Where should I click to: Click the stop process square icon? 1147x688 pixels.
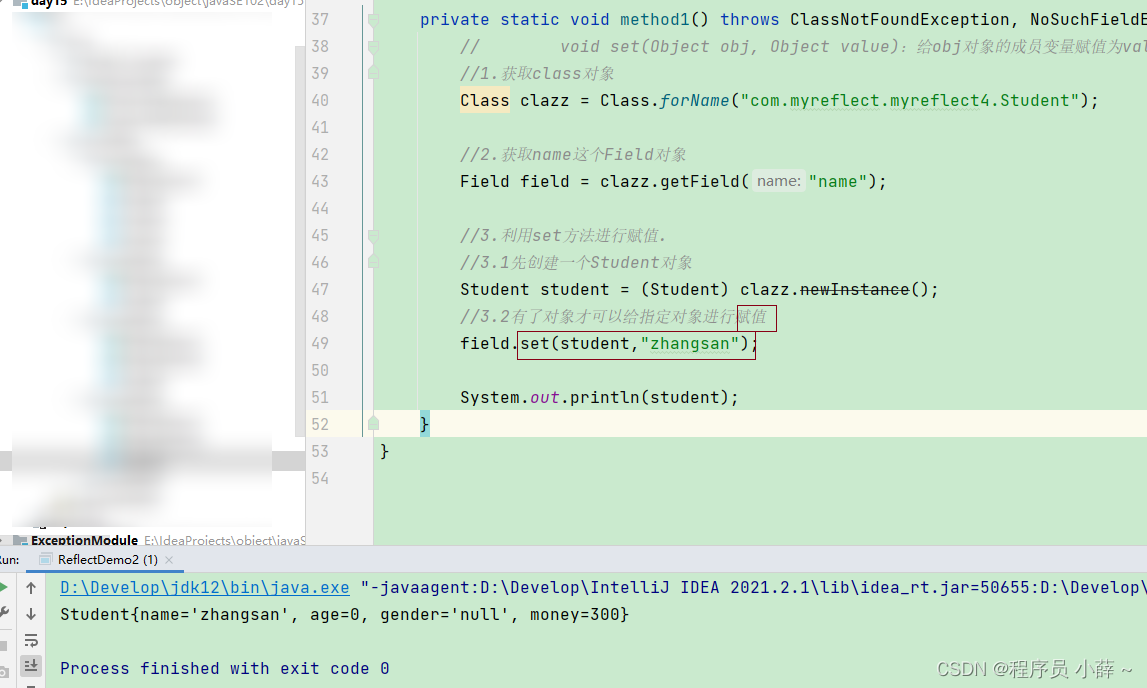[x=4, y=645]
